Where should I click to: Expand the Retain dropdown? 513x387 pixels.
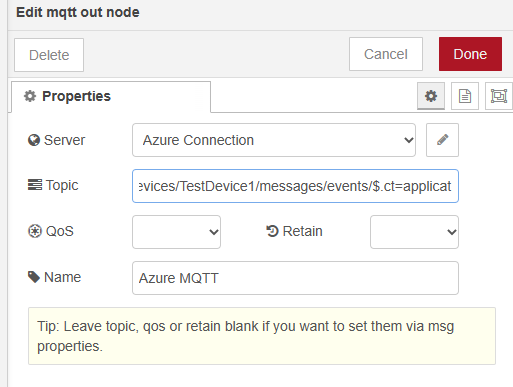414,232
